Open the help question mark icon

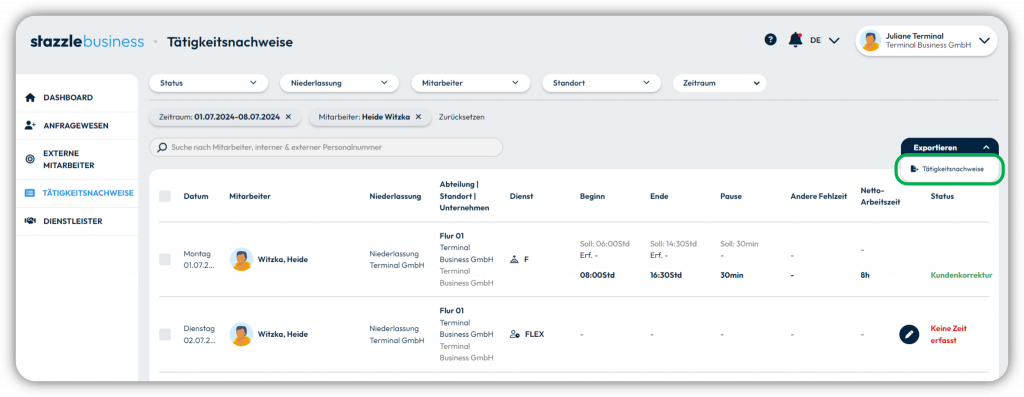(x=771, y=40)
